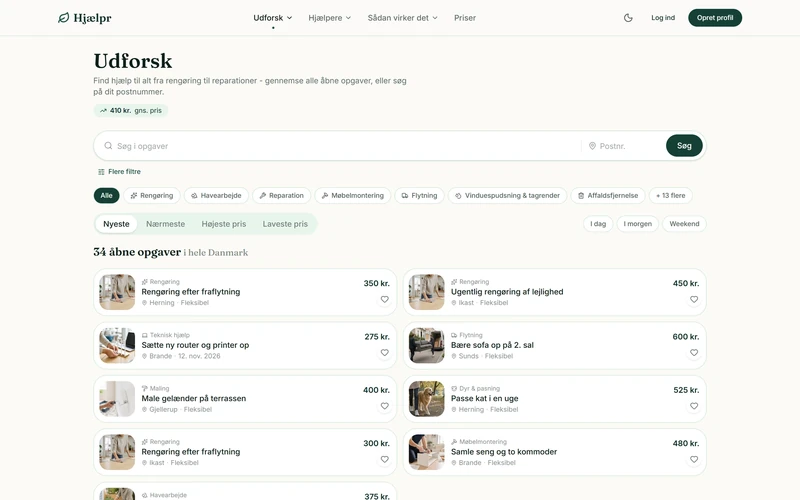This screenshot has height=500, width=800.
Task: Filter tasks for I morgen
Action: pyautogui.click(x=638, y=224)
